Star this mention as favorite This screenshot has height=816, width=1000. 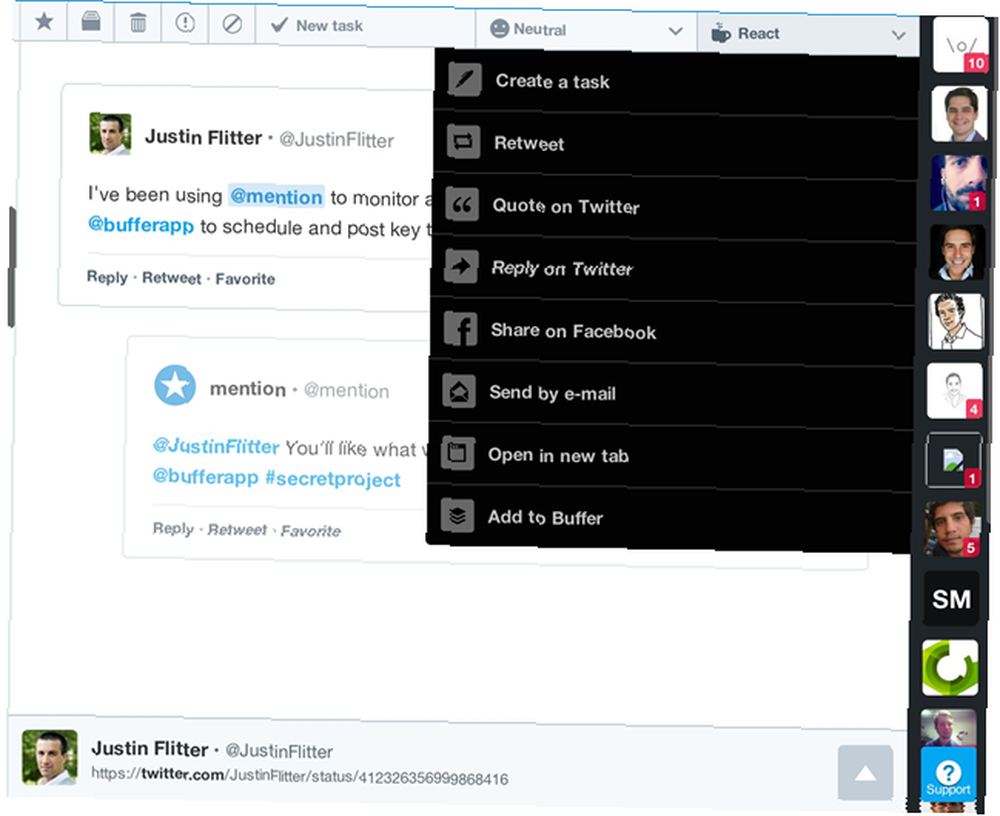[x=44, y=22]
